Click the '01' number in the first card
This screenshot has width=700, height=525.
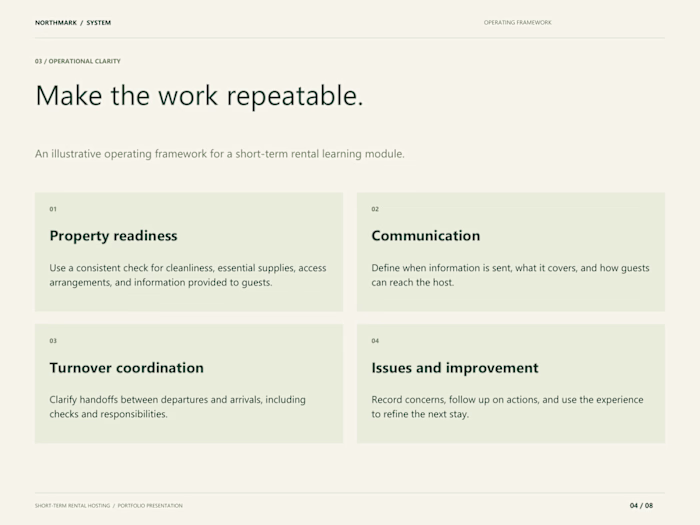click(x=53, y=209)
